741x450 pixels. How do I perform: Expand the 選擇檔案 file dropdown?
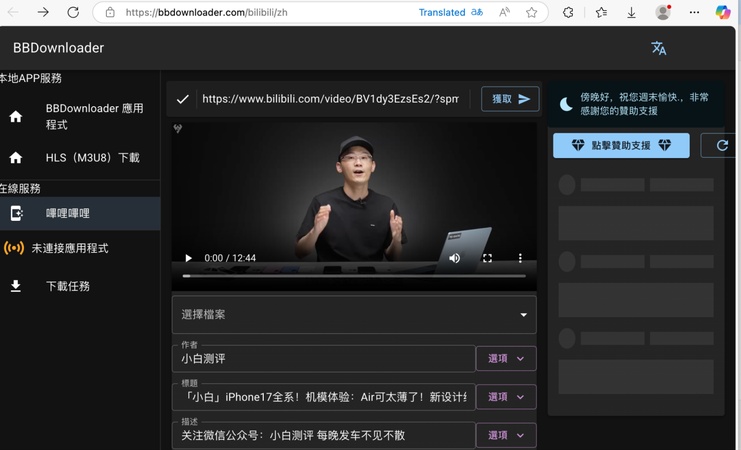coord(354,314)
